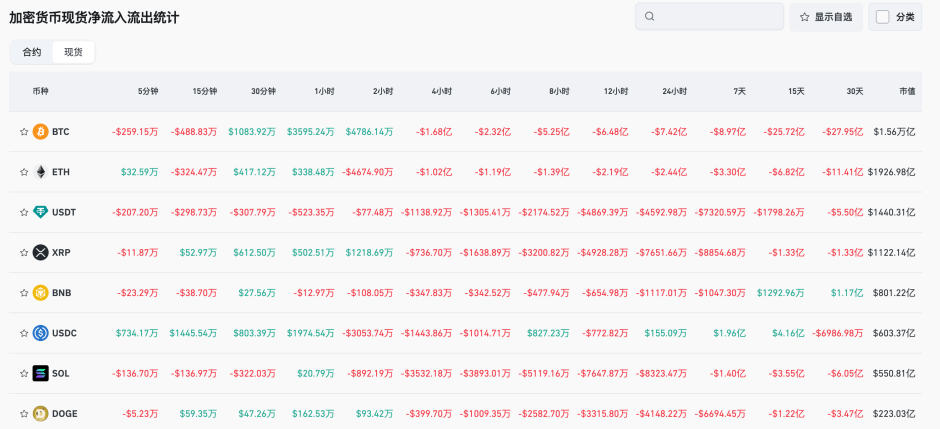Switch to the 合约 tab
This screenshot has height=429, width=940.
click(32, 52)
